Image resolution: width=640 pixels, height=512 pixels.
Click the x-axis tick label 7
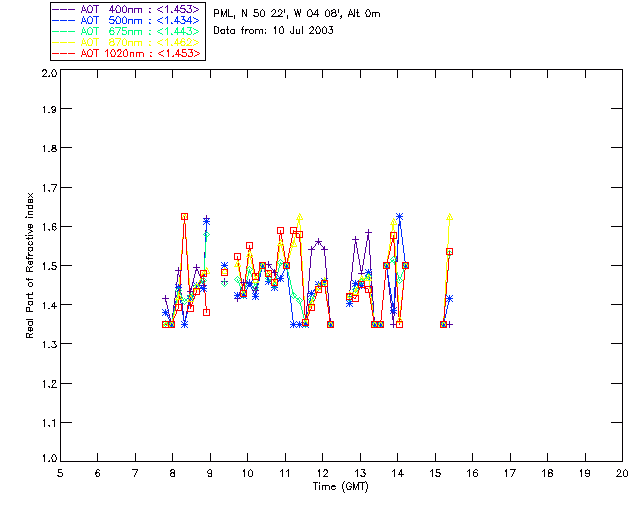coord(135,473)
